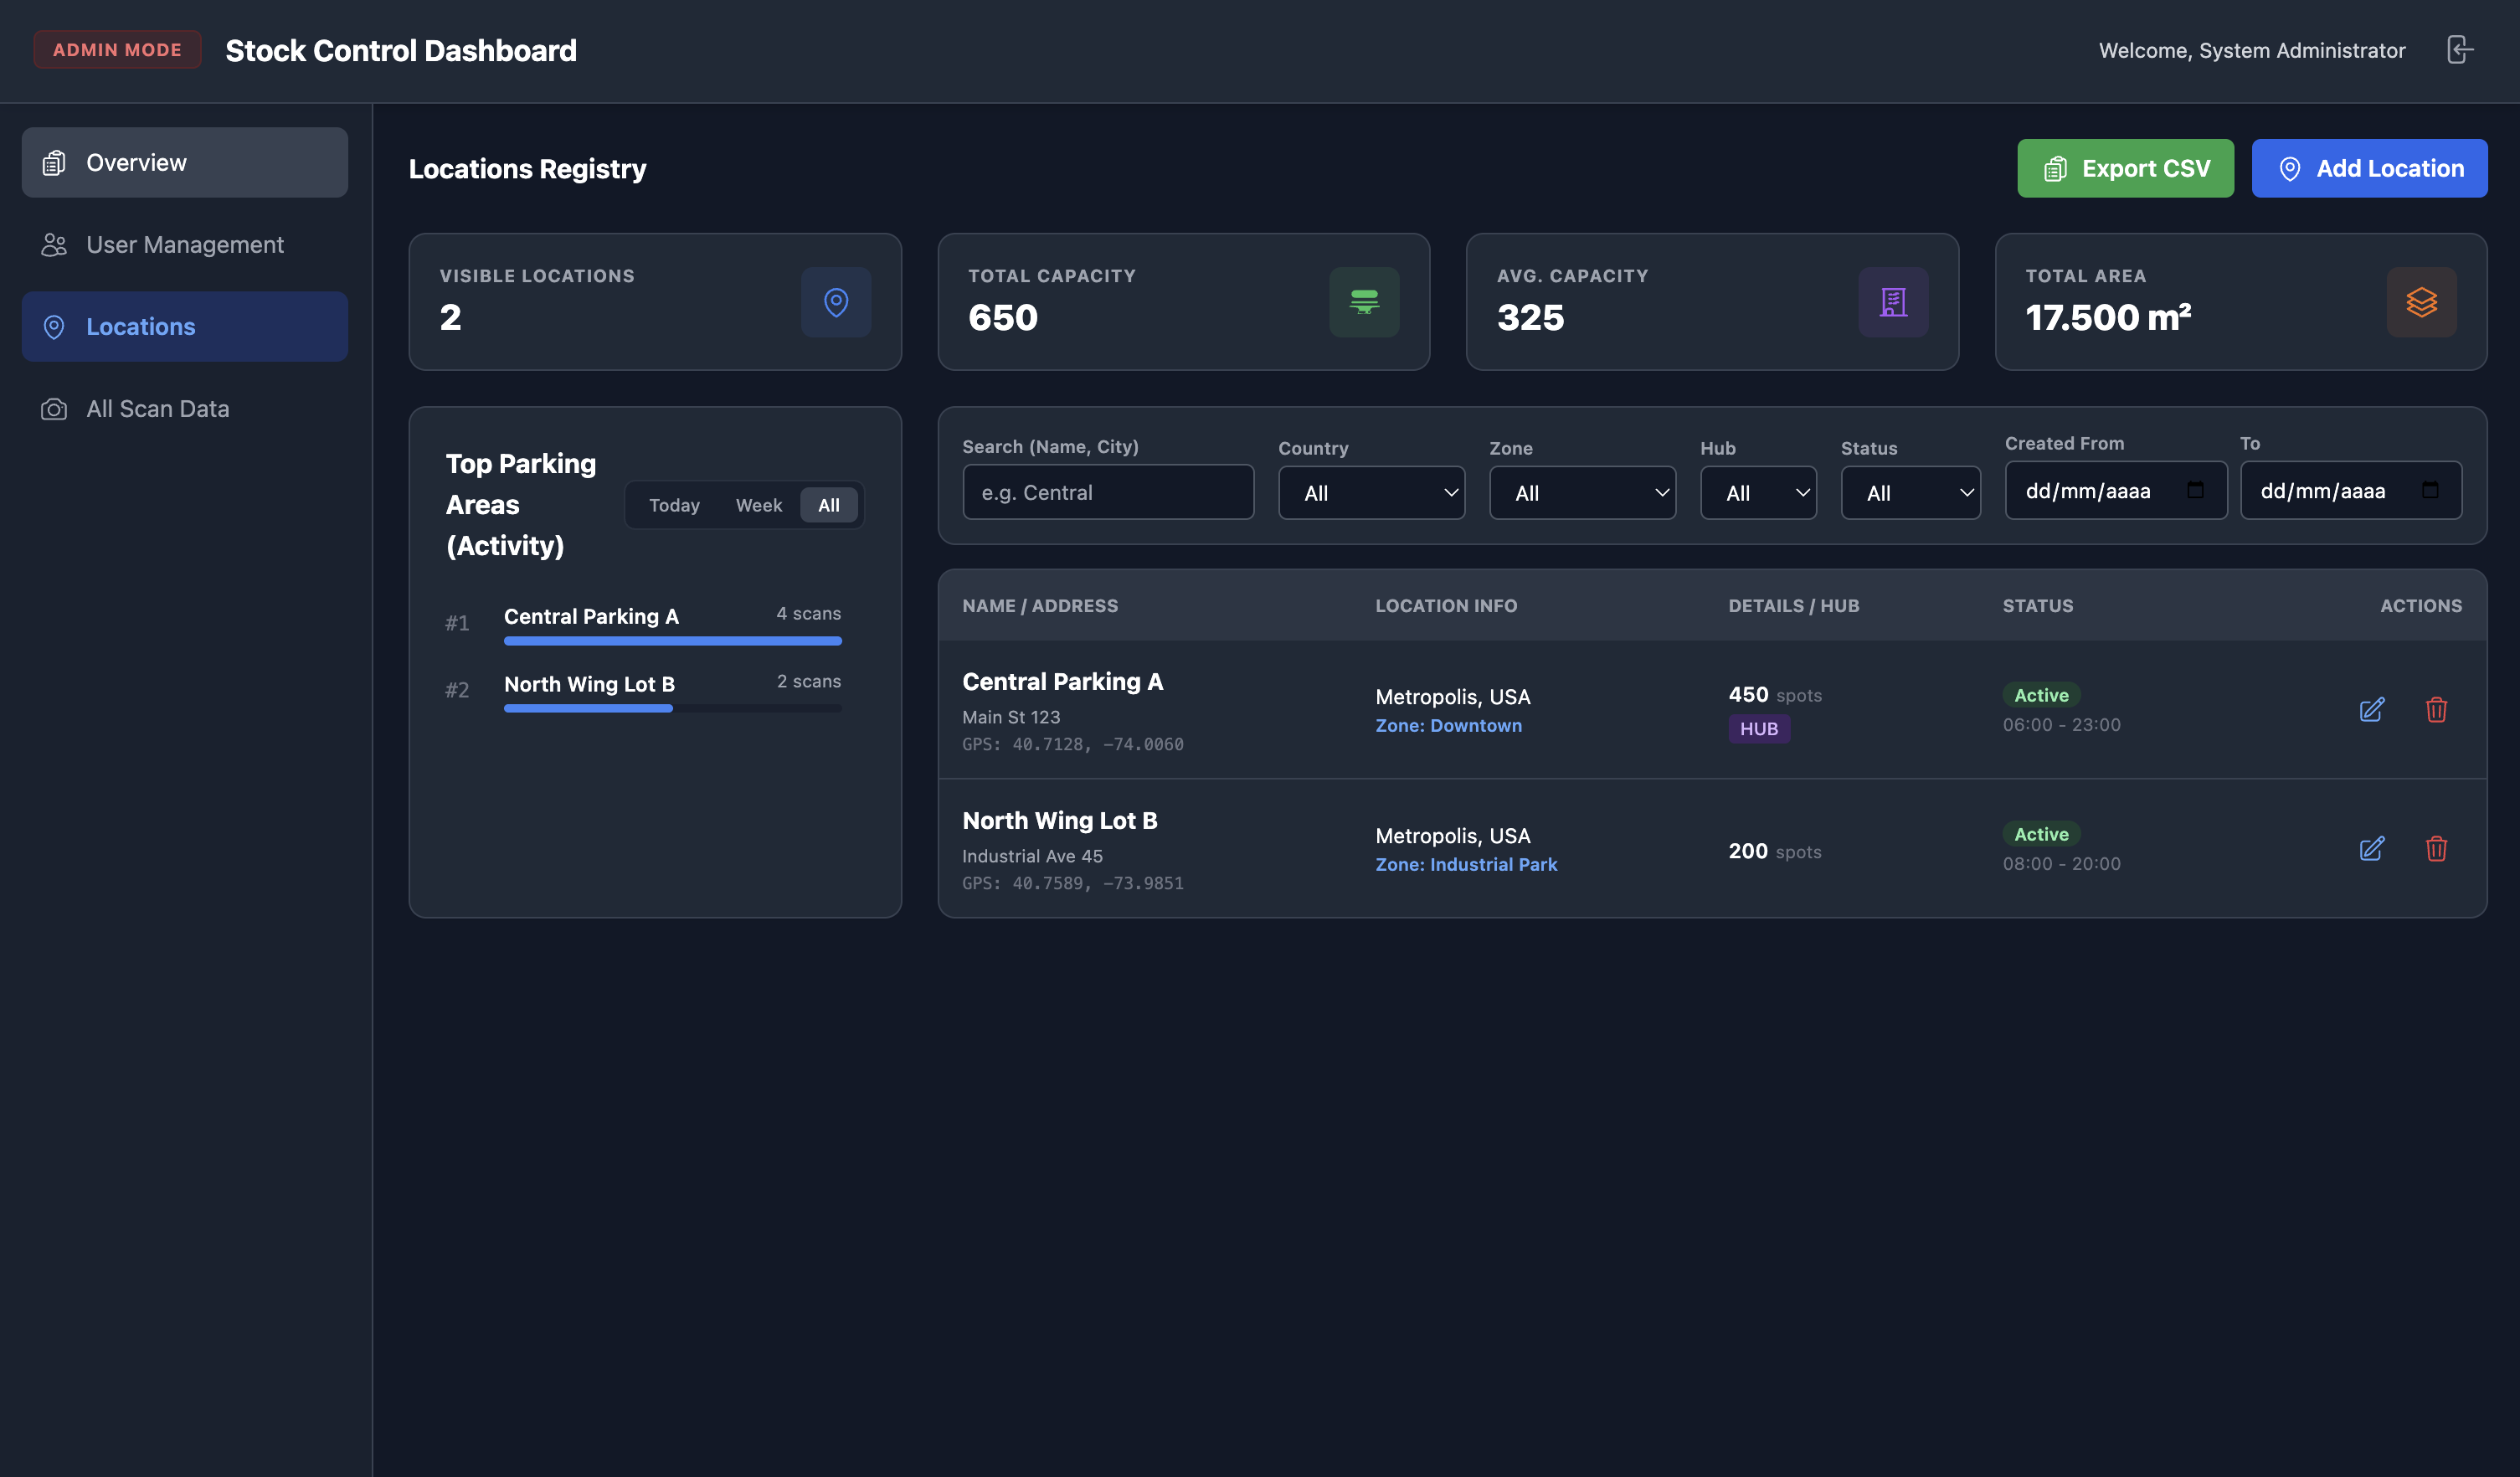Switch activity filter to Week
2520x1477 pixels.
(x=758, y=505)
